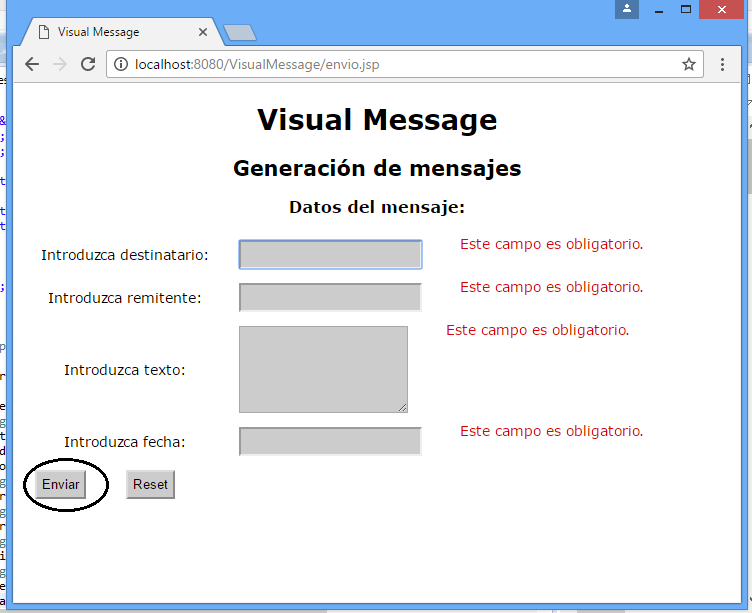This screenshot has width=752, height=613.
Task: Submit the form with Enviar
Action: [60, 484]
